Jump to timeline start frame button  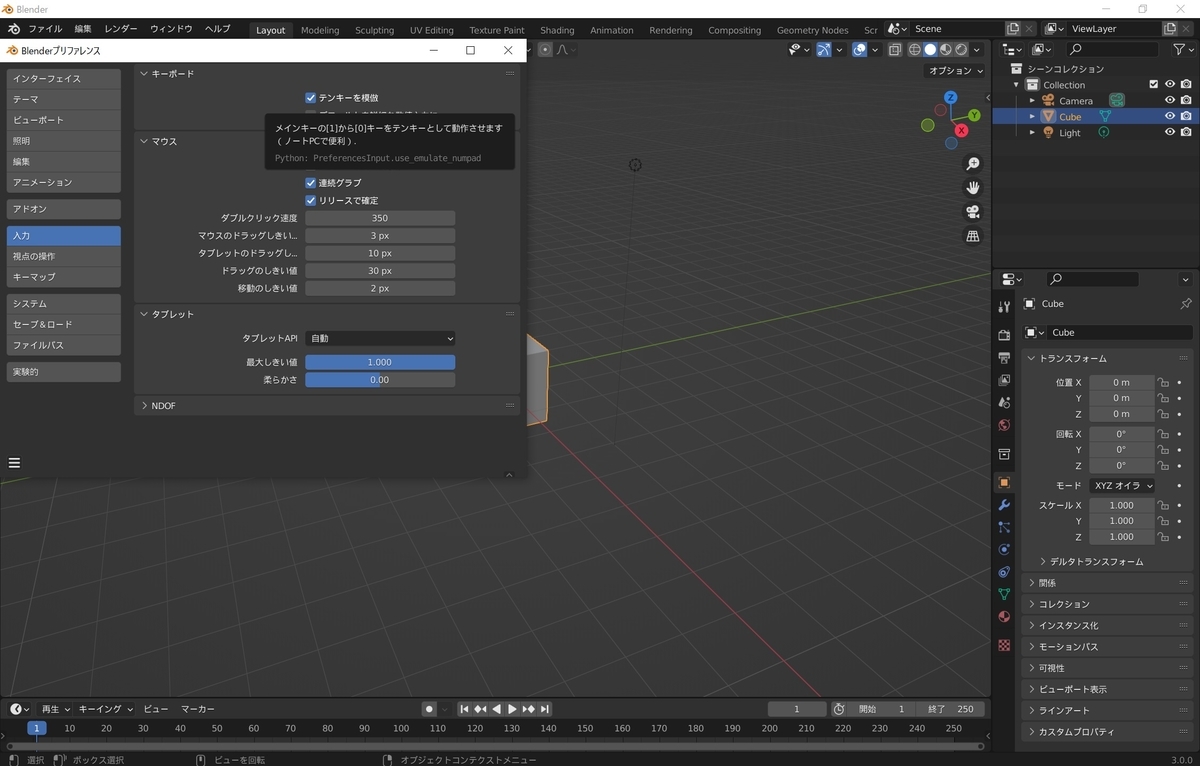point(464,709)
